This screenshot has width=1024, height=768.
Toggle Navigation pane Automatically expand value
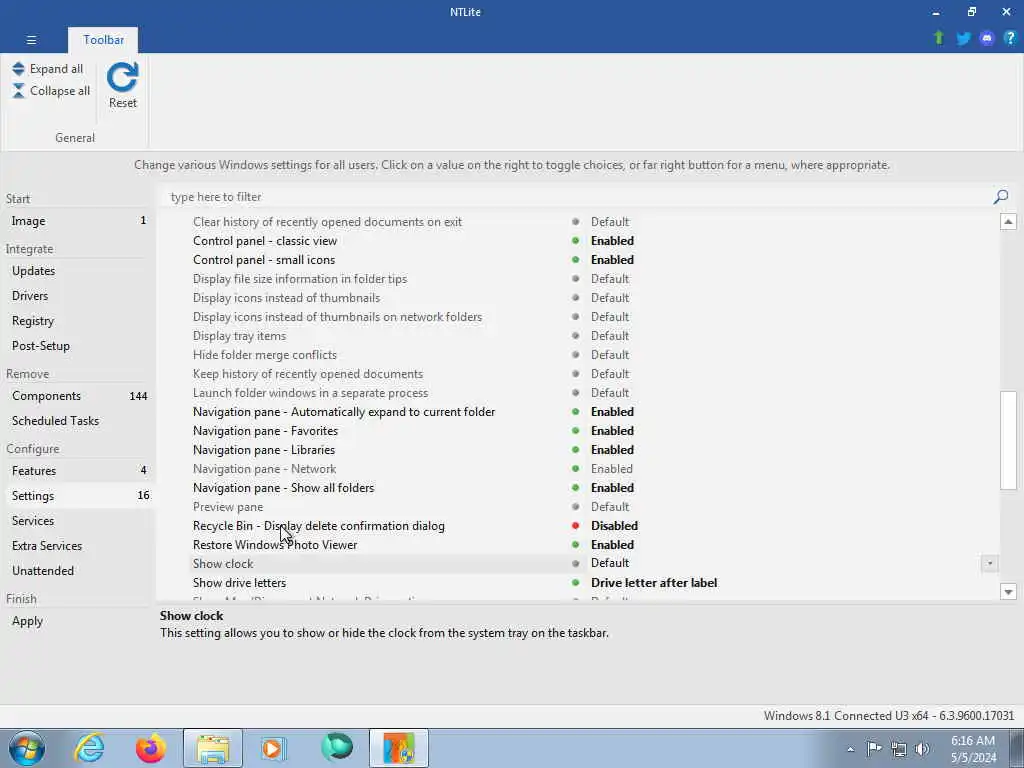point(612,412)
